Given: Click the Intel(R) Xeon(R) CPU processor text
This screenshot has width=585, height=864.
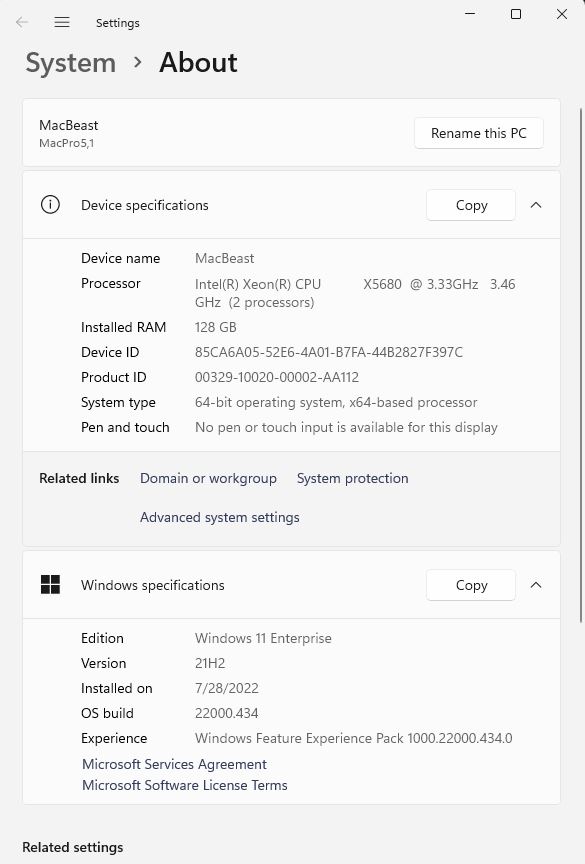Looking at the screenshot, I should click(355, 293).
